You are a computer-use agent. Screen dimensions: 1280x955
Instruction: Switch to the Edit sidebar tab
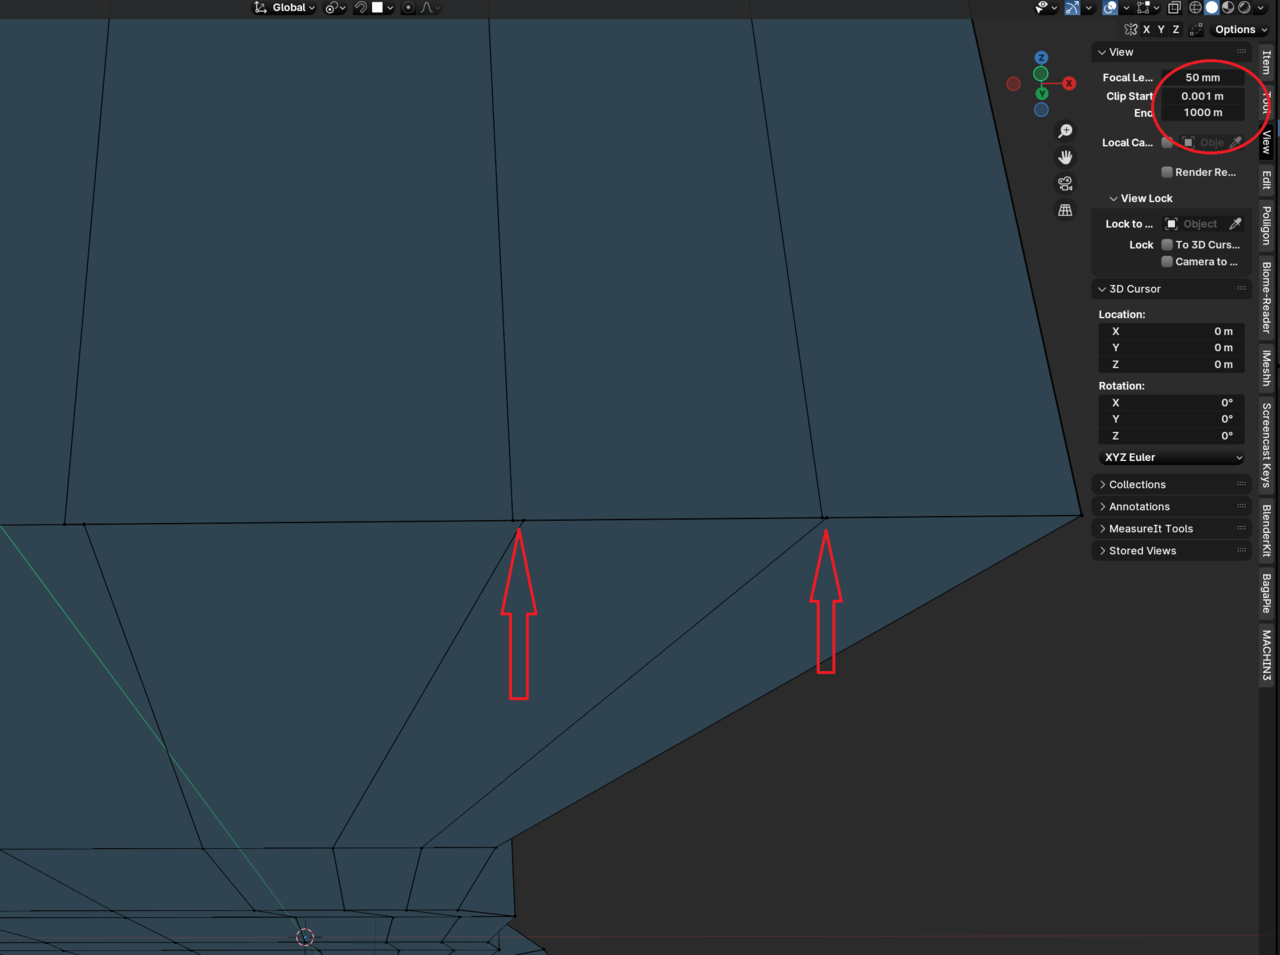tap(1267, 180)
